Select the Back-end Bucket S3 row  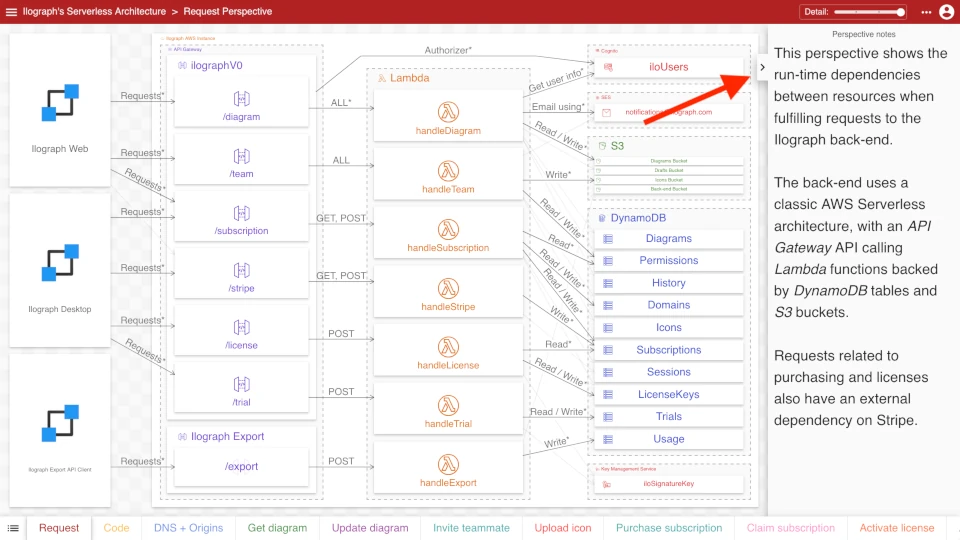(669, 189)
